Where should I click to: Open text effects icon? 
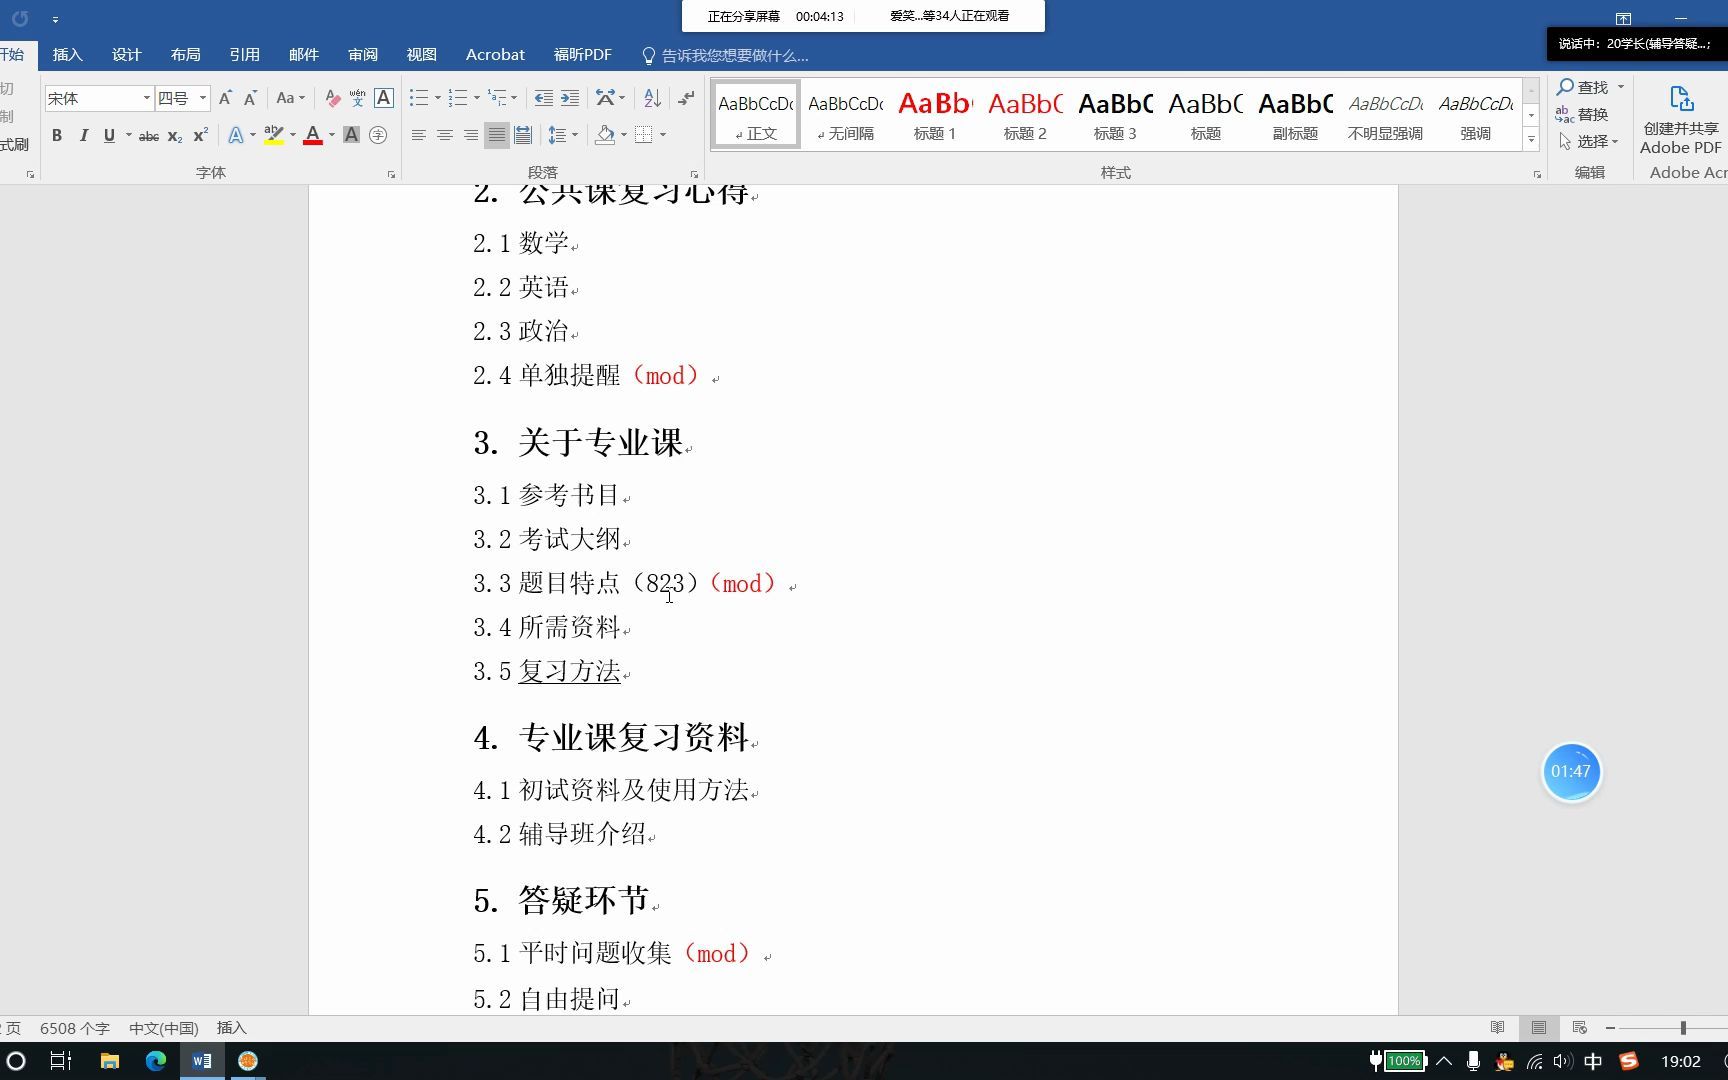coord(236,135)
